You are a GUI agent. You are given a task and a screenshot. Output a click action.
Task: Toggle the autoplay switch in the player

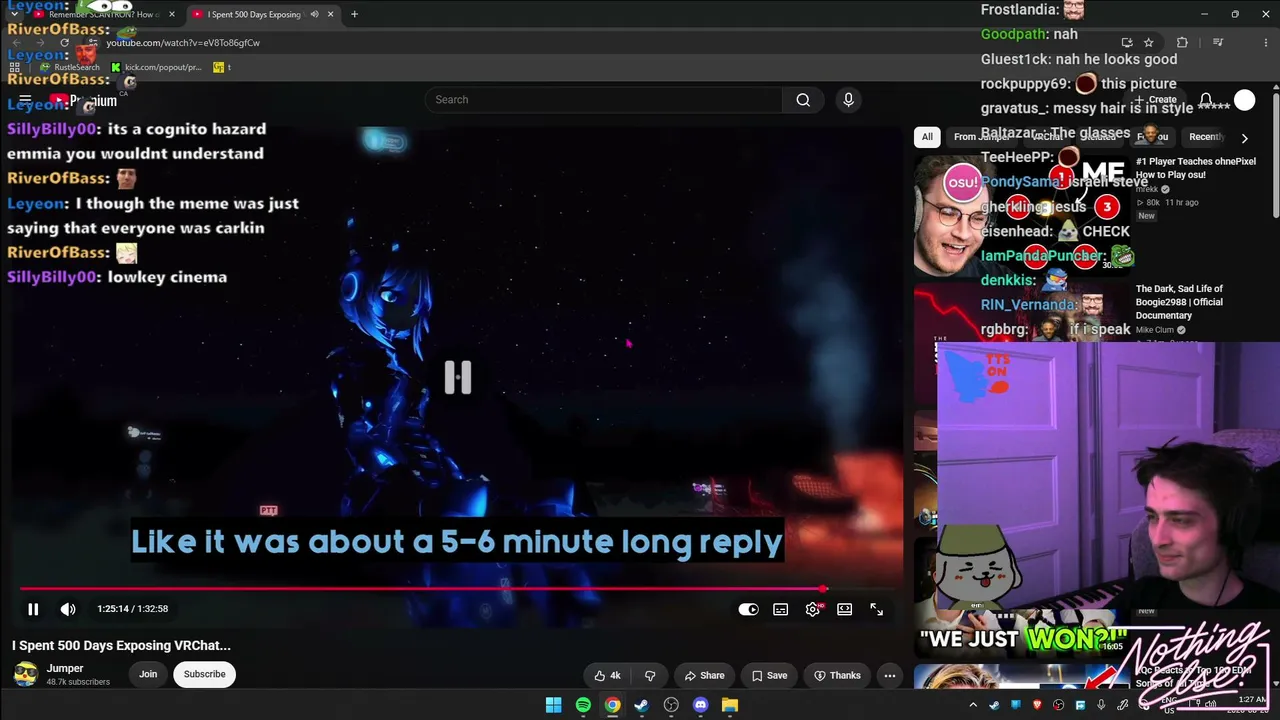748,609
